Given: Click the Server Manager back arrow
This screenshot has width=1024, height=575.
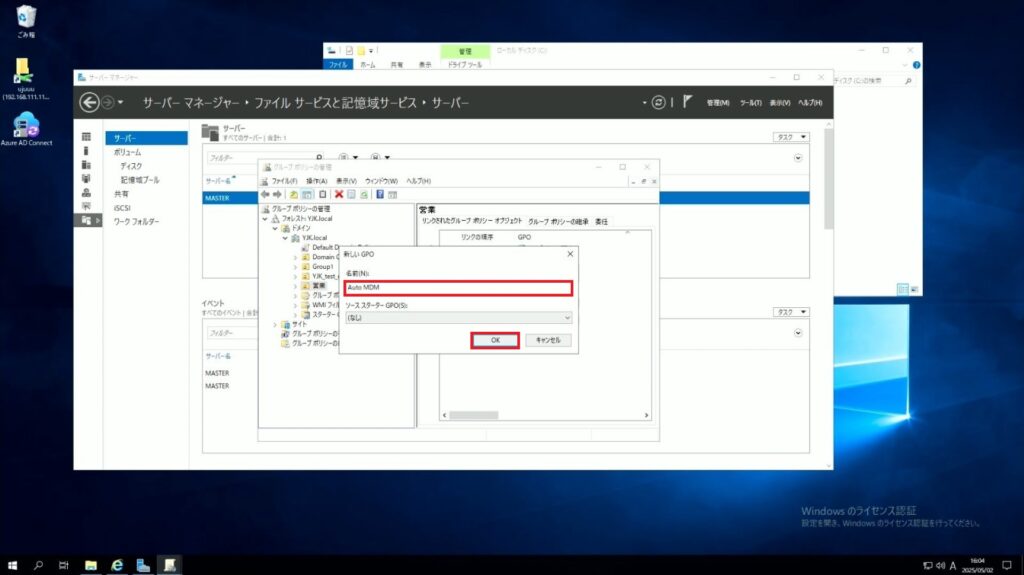Looking at the screenshot, I should 90,103.
